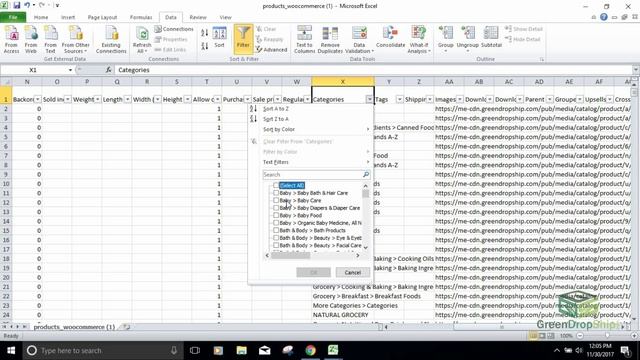The width and height of the screenshot is (640, 360).
Task: Sort A to Z ribbon icon
Action: coord(204,33)
